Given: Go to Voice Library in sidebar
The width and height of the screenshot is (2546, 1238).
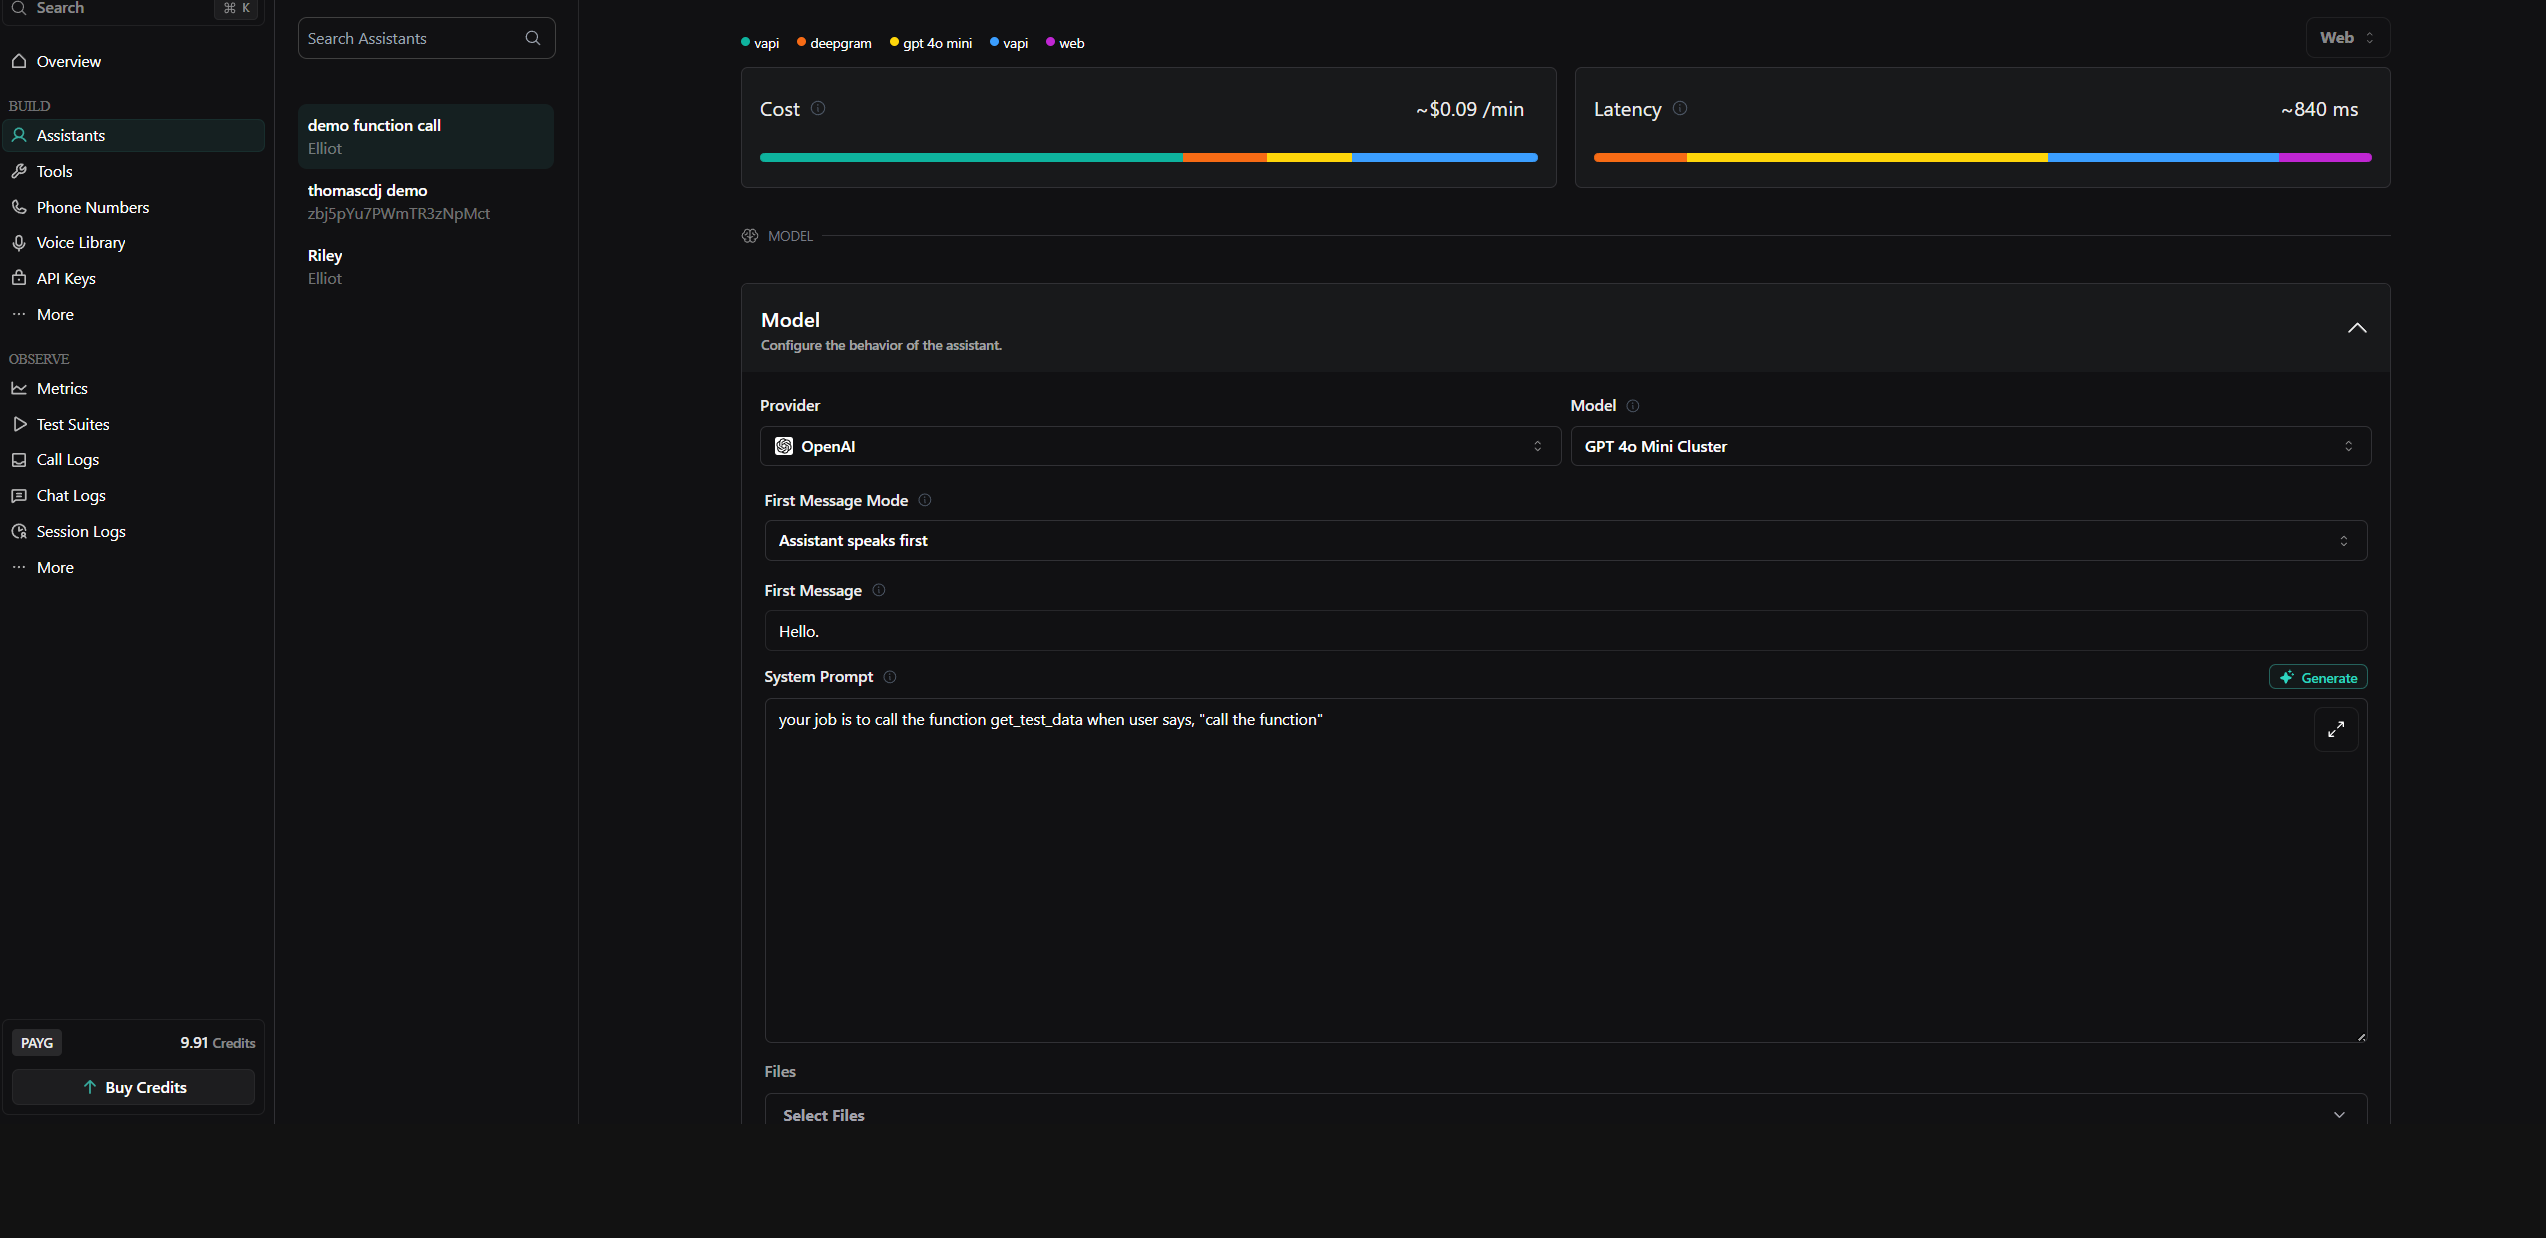Looking at the screenshot, I should (81, 243).
